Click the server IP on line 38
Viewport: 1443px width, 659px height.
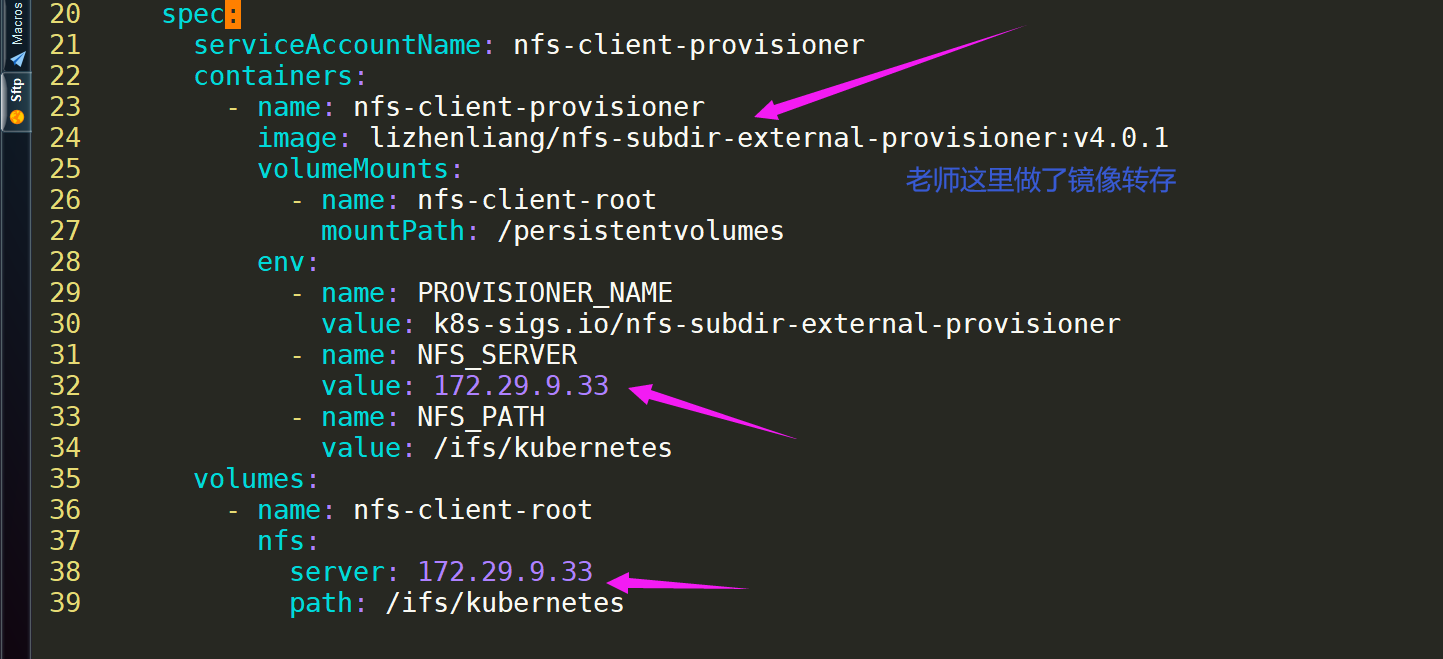(x=505, y=572)
